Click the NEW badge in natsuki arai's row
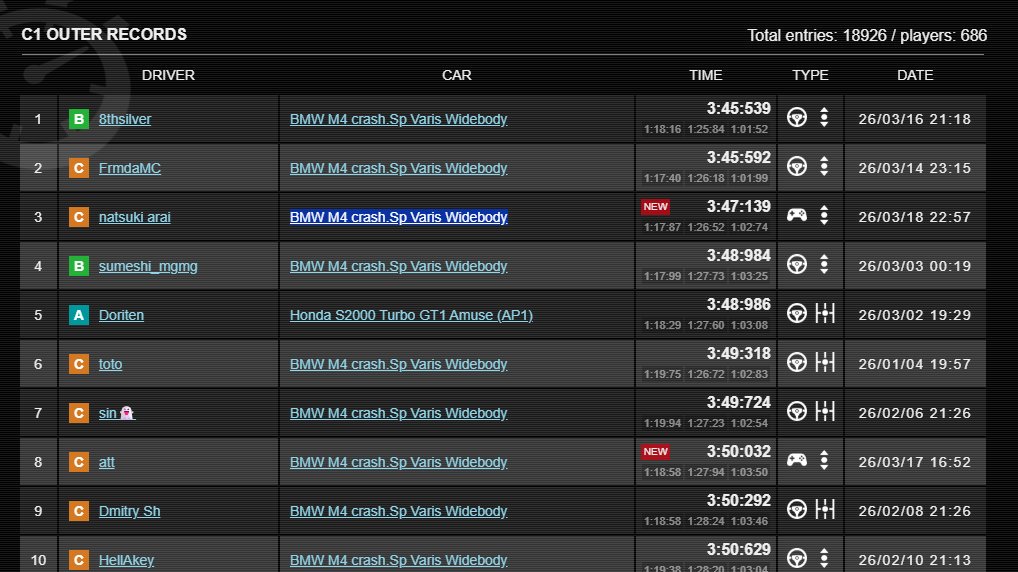Screen dimensions: 1018x572 pyautogui.click(x=655, y=206)
